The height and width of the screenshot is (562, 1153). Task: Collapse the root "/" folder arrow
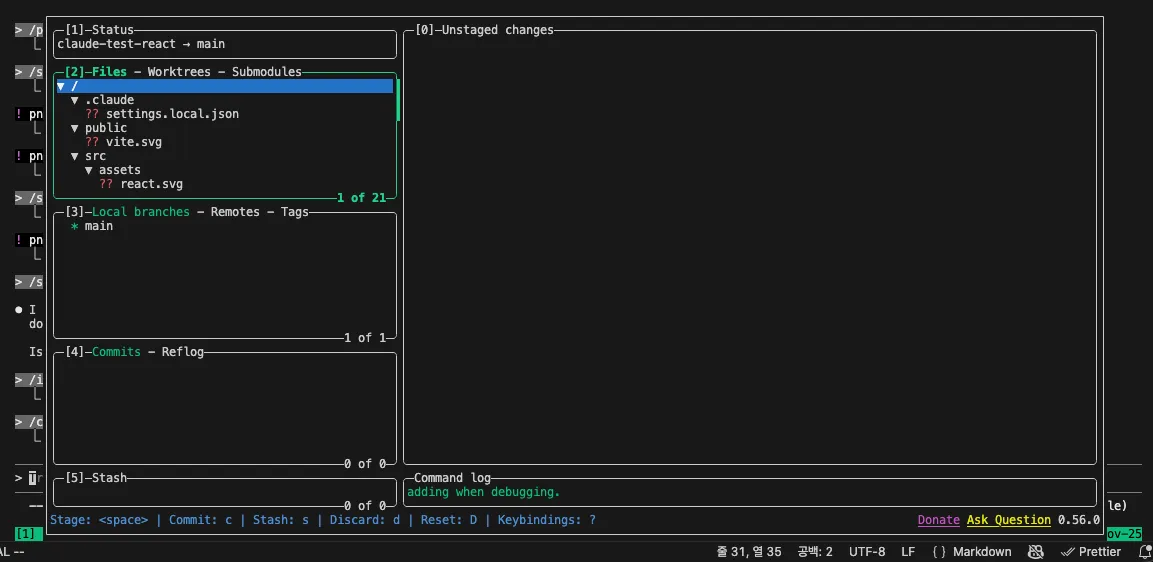click(x=61, y=86)
